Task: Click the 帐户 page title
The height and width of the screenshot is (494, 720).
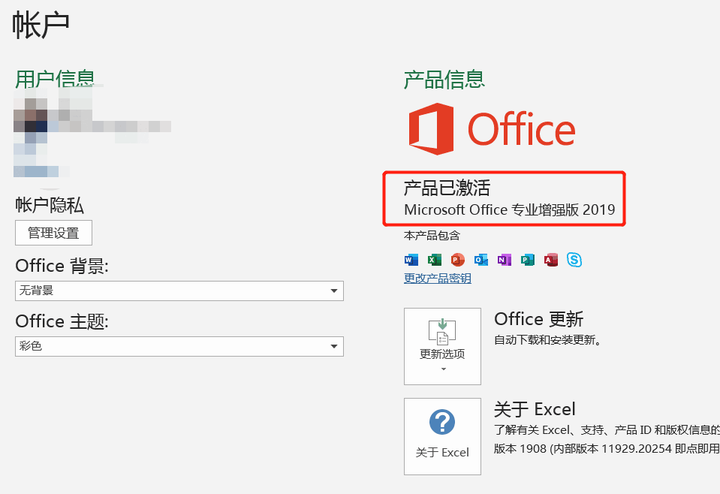Action: [40, 25]
